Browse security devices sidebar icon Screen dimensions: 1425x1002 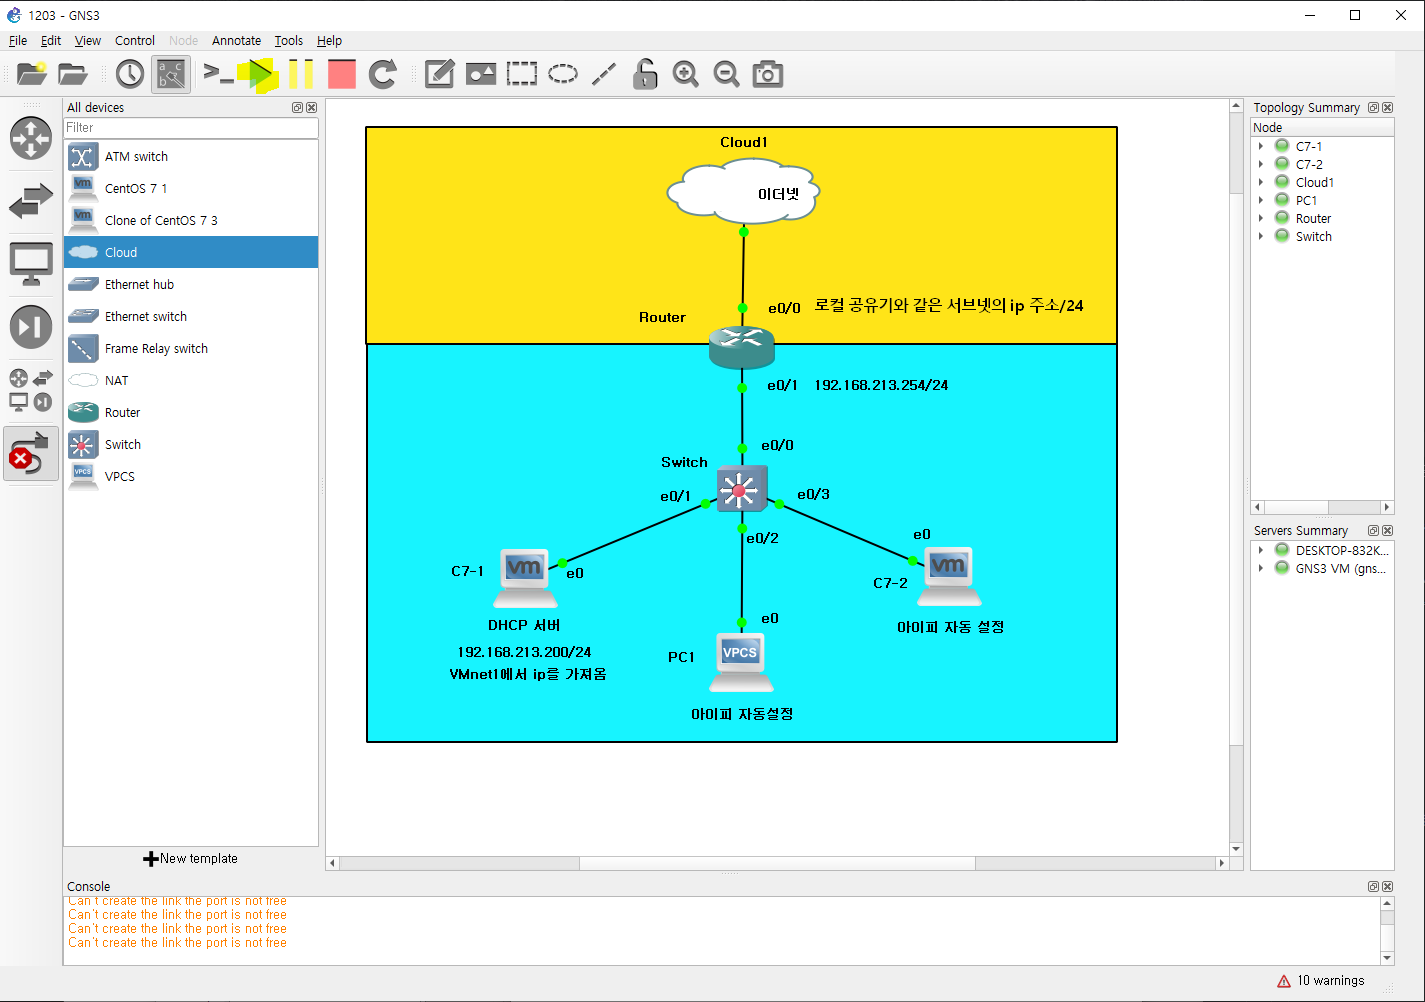point(31,327)
